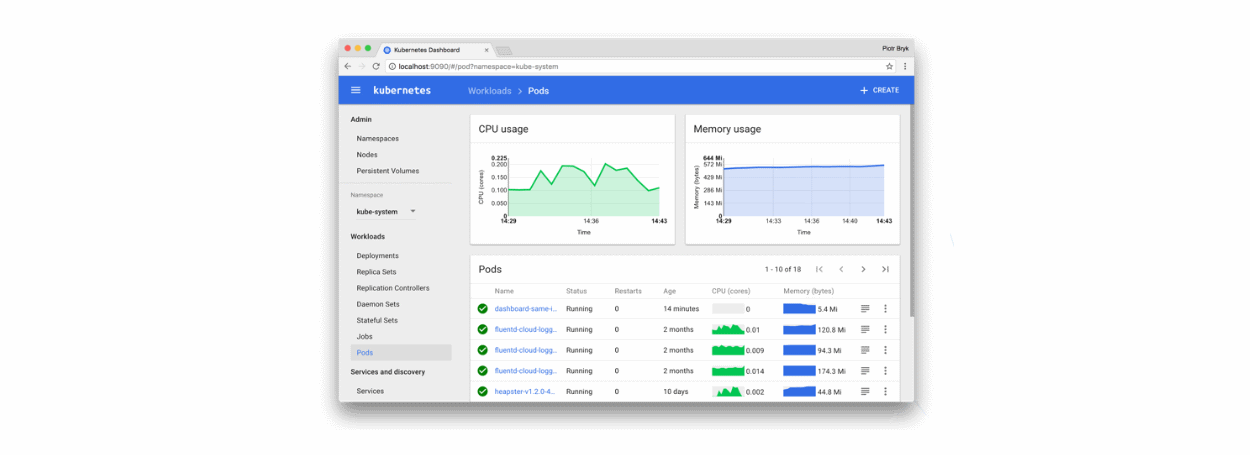The width and height of the screenshot is (1250, 455).
Task: Go back with the browser back arrow
Action: tap(348, 66)
